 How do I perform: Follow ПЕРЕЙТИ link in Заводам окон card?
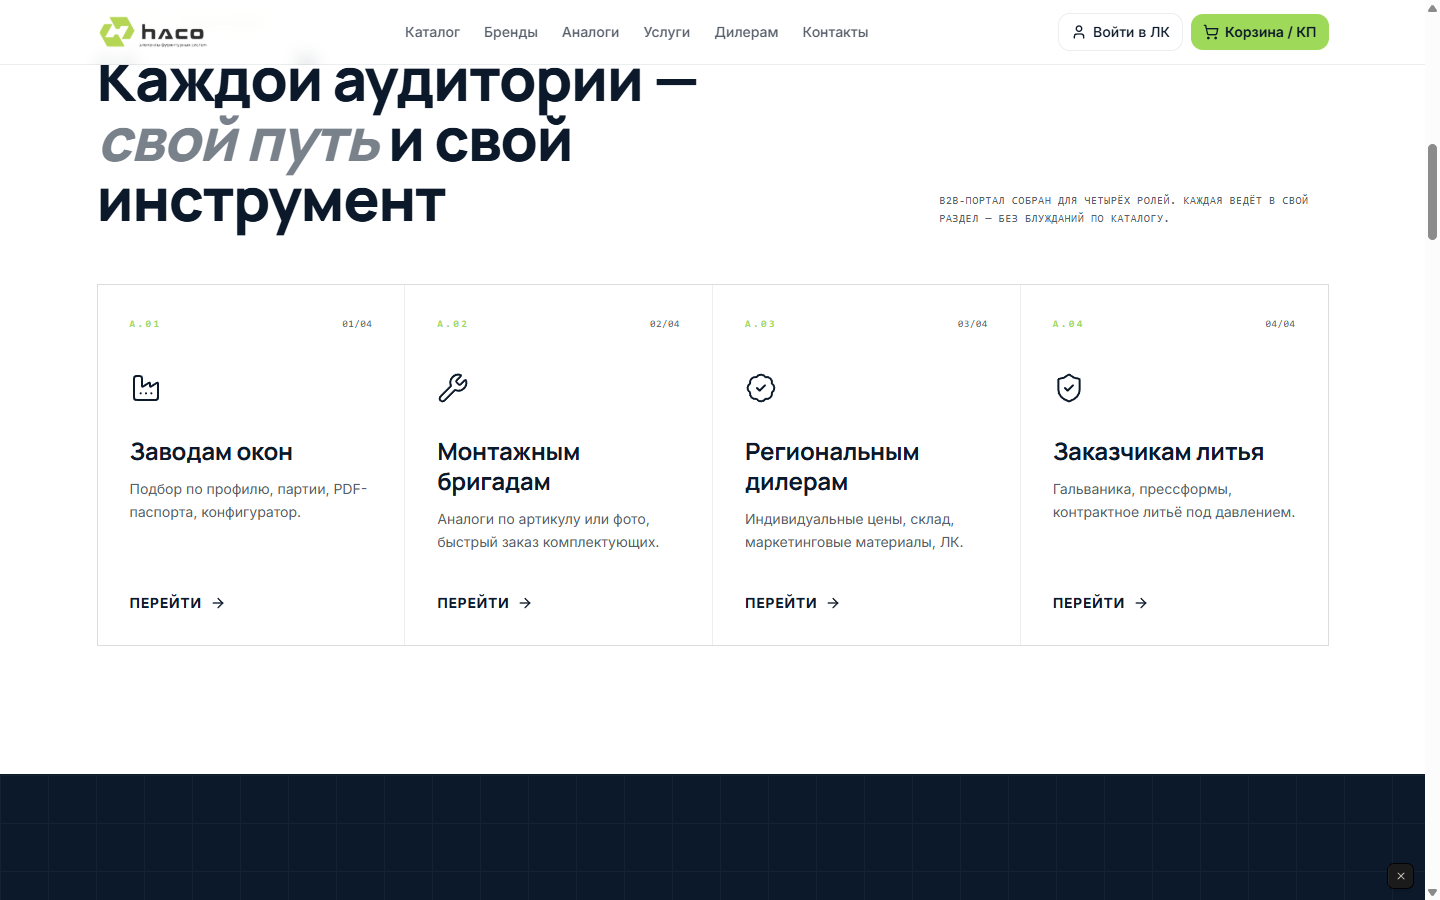pyautogui.click(x=177, y=603)
